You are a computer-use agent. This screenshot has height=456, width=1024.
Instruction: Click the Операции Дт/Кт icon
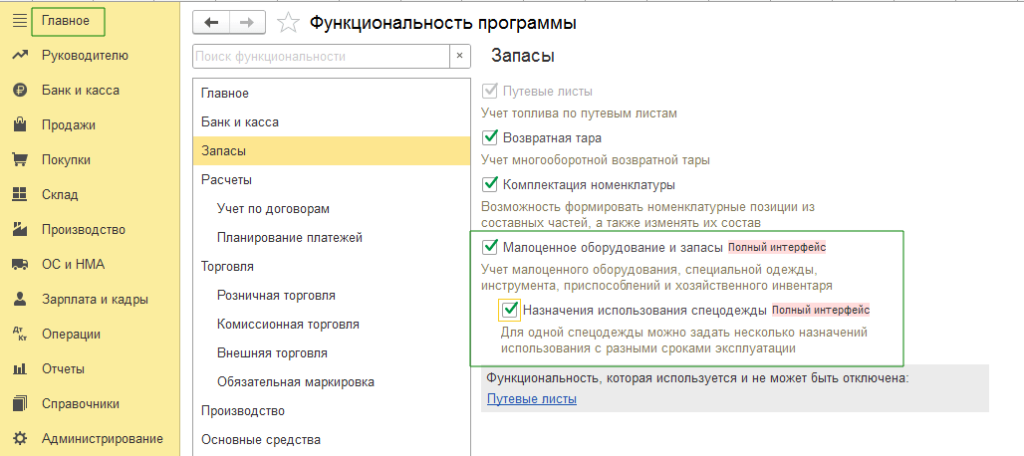pos(20,334)
